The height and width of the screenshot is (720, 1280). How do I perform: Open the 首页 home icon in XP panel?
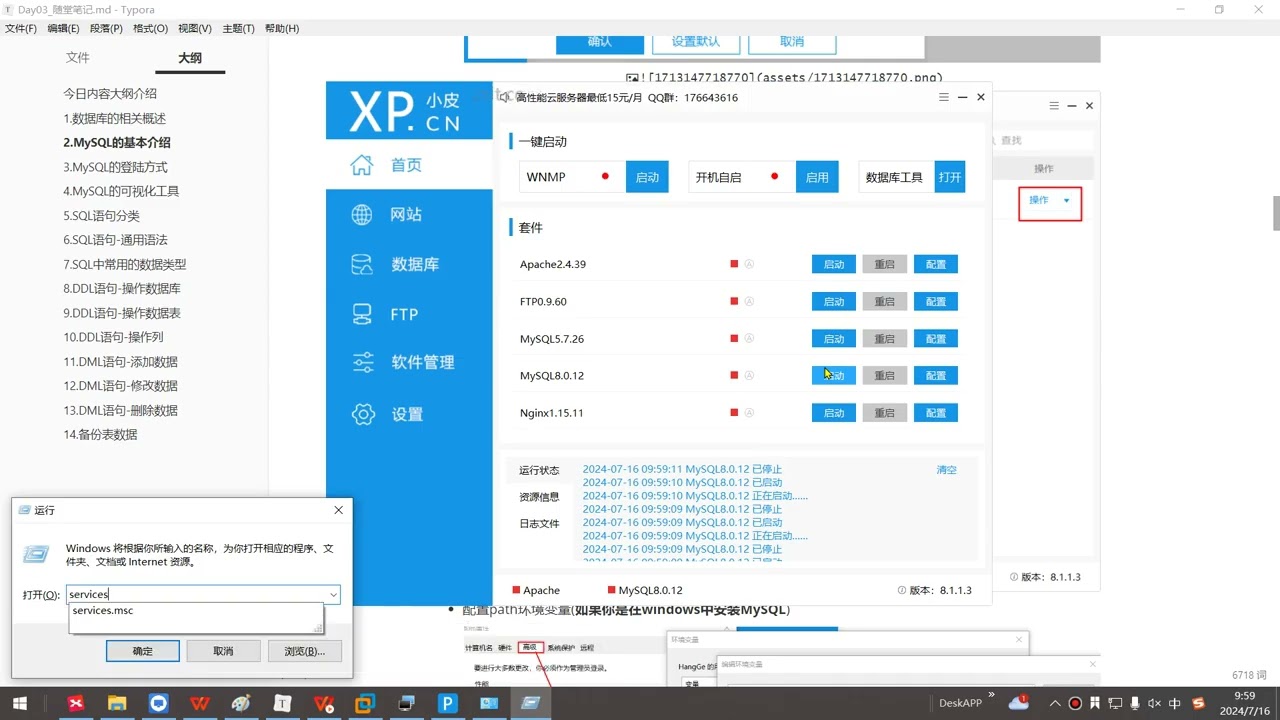coord(361,165)
